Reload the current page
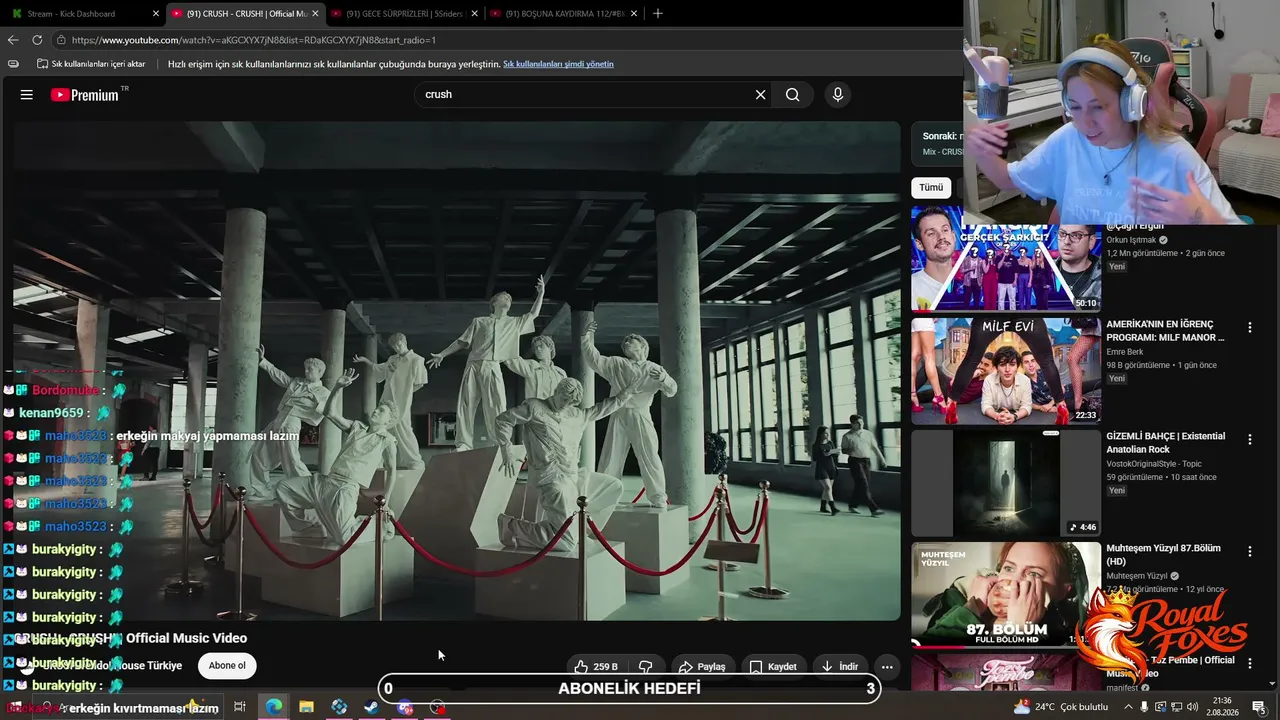The height and width of the screenshot is (720, 1280). [37, 40]
